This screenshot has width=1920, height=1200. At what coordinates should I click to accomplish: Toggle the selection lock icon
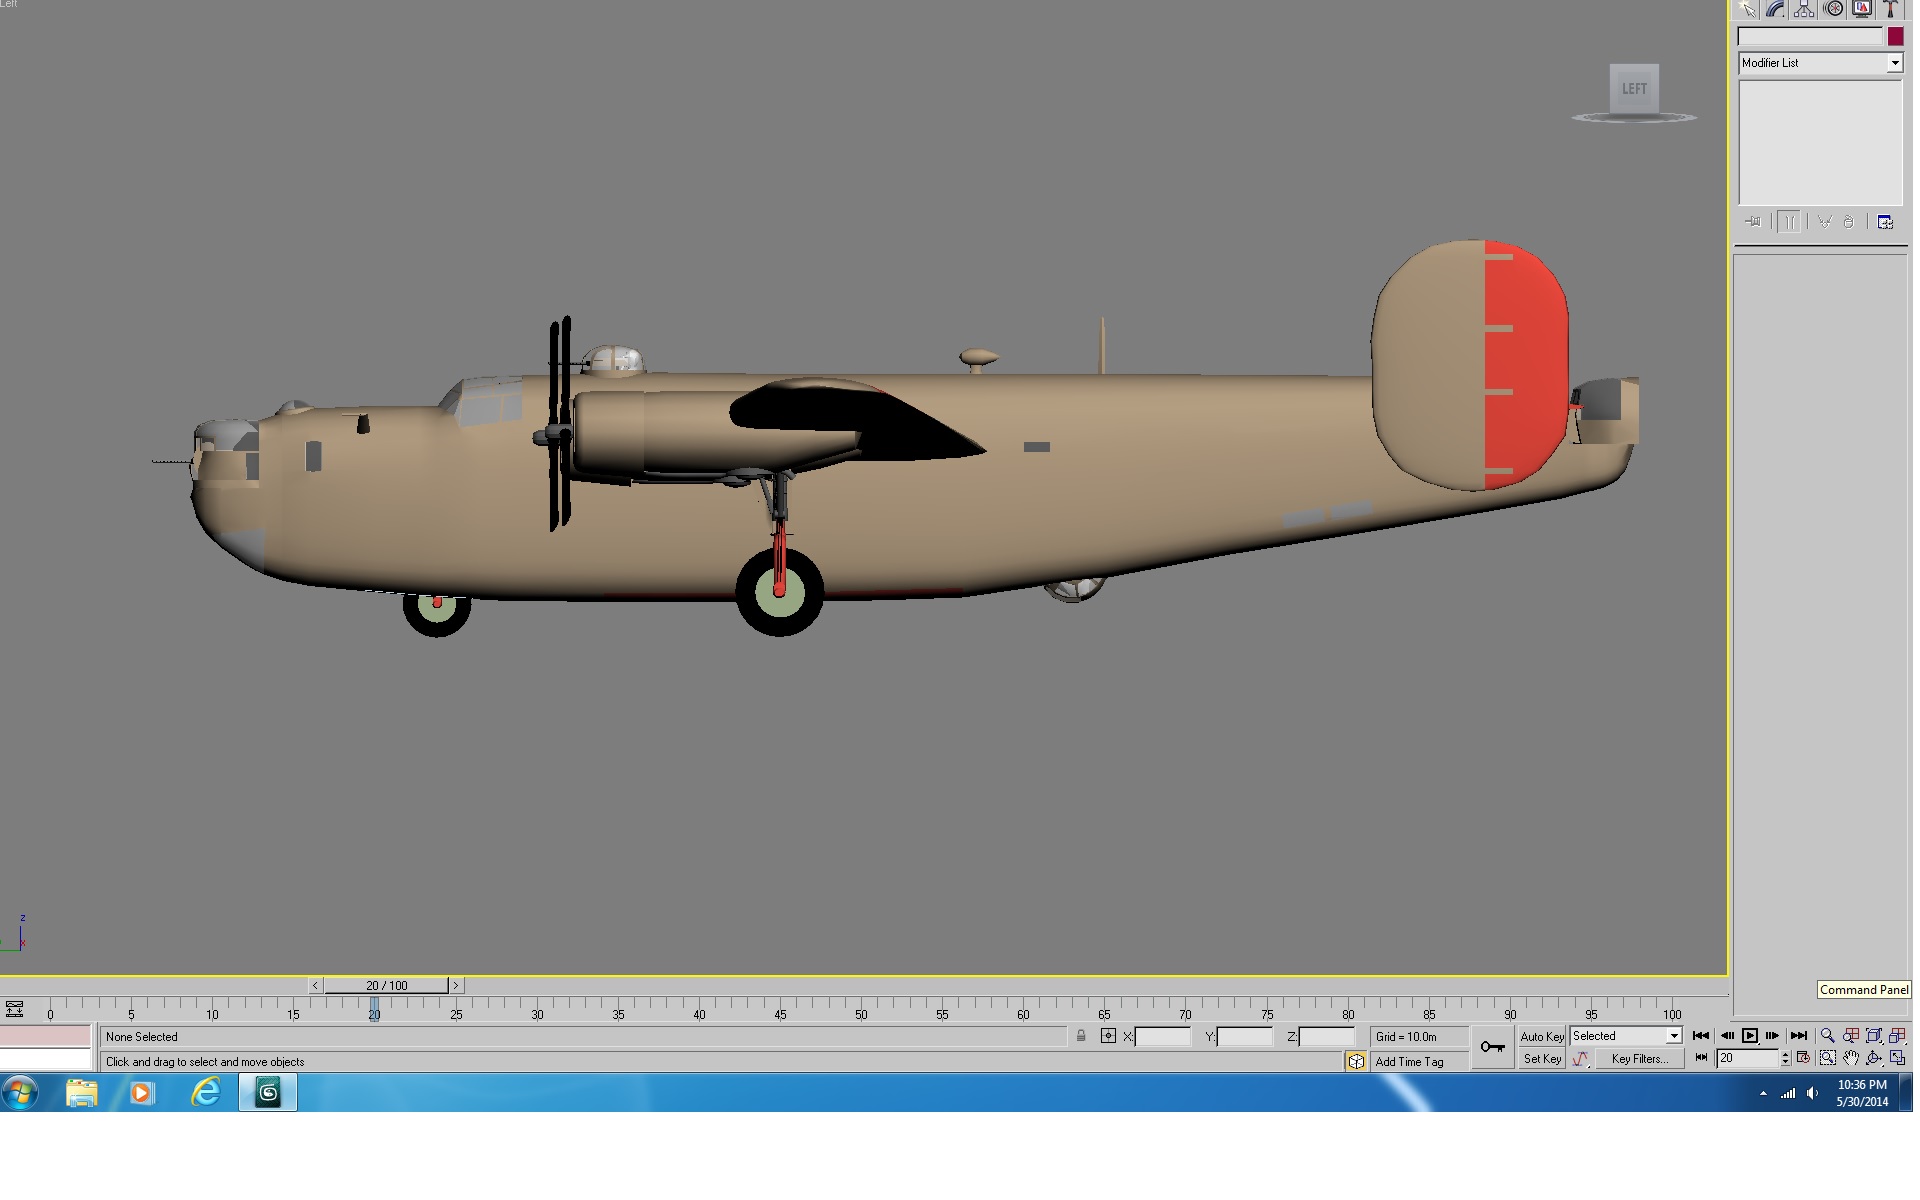coord(1081,1036)
